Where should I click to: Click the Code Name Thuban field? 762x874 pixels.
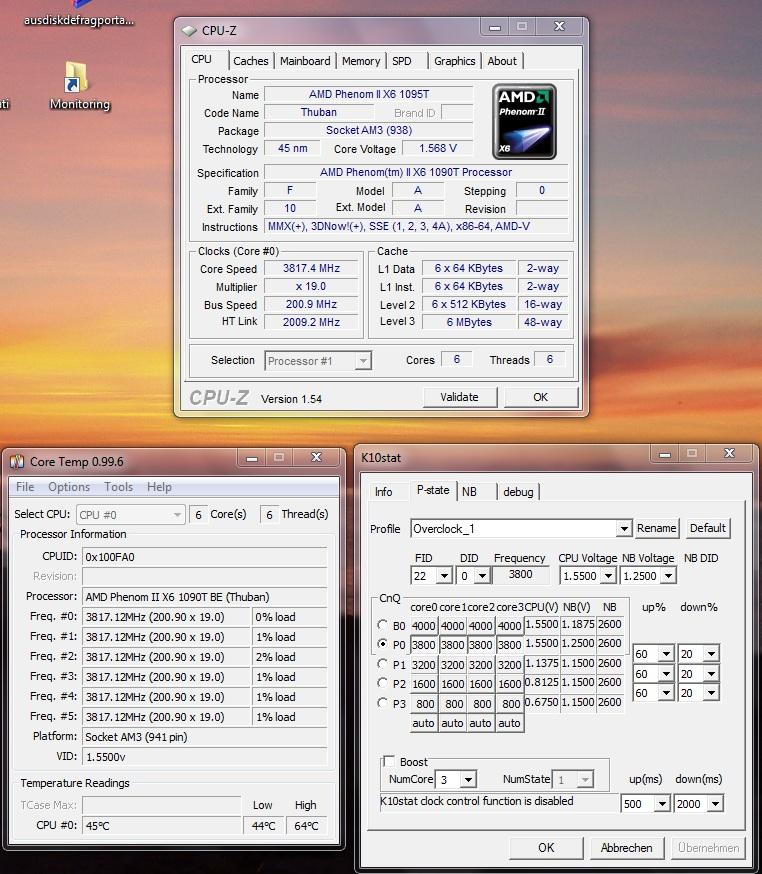(x=319, y=112)
